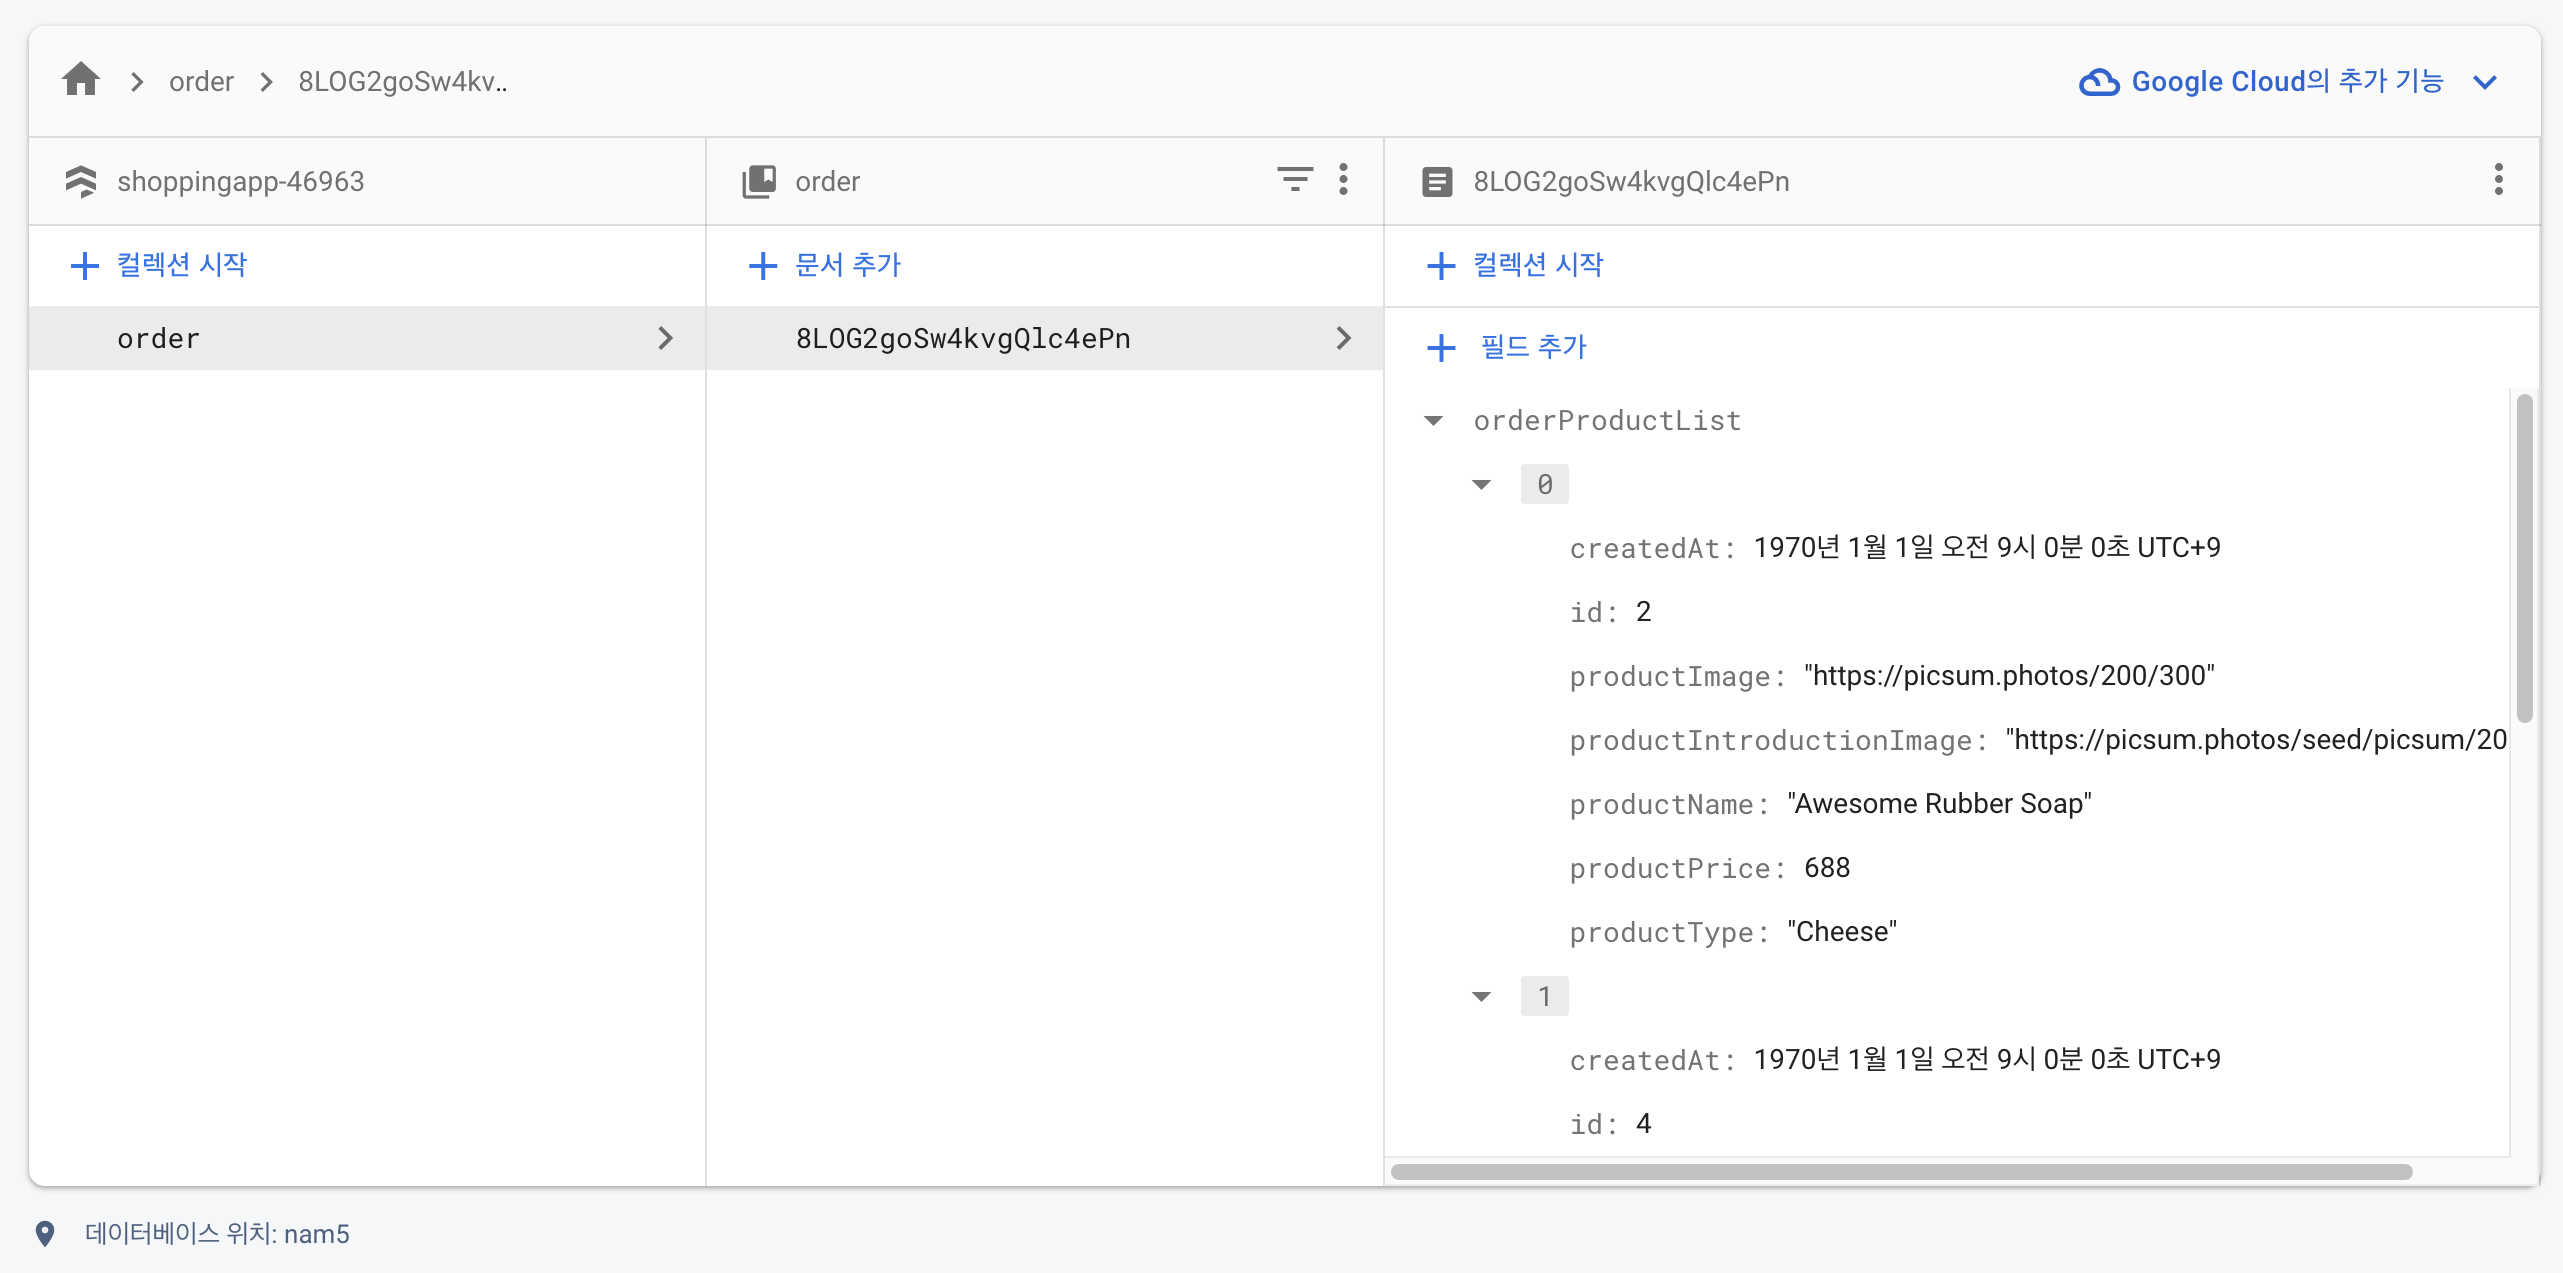Click the productIntroductionImage URL value

(2256, 739)
